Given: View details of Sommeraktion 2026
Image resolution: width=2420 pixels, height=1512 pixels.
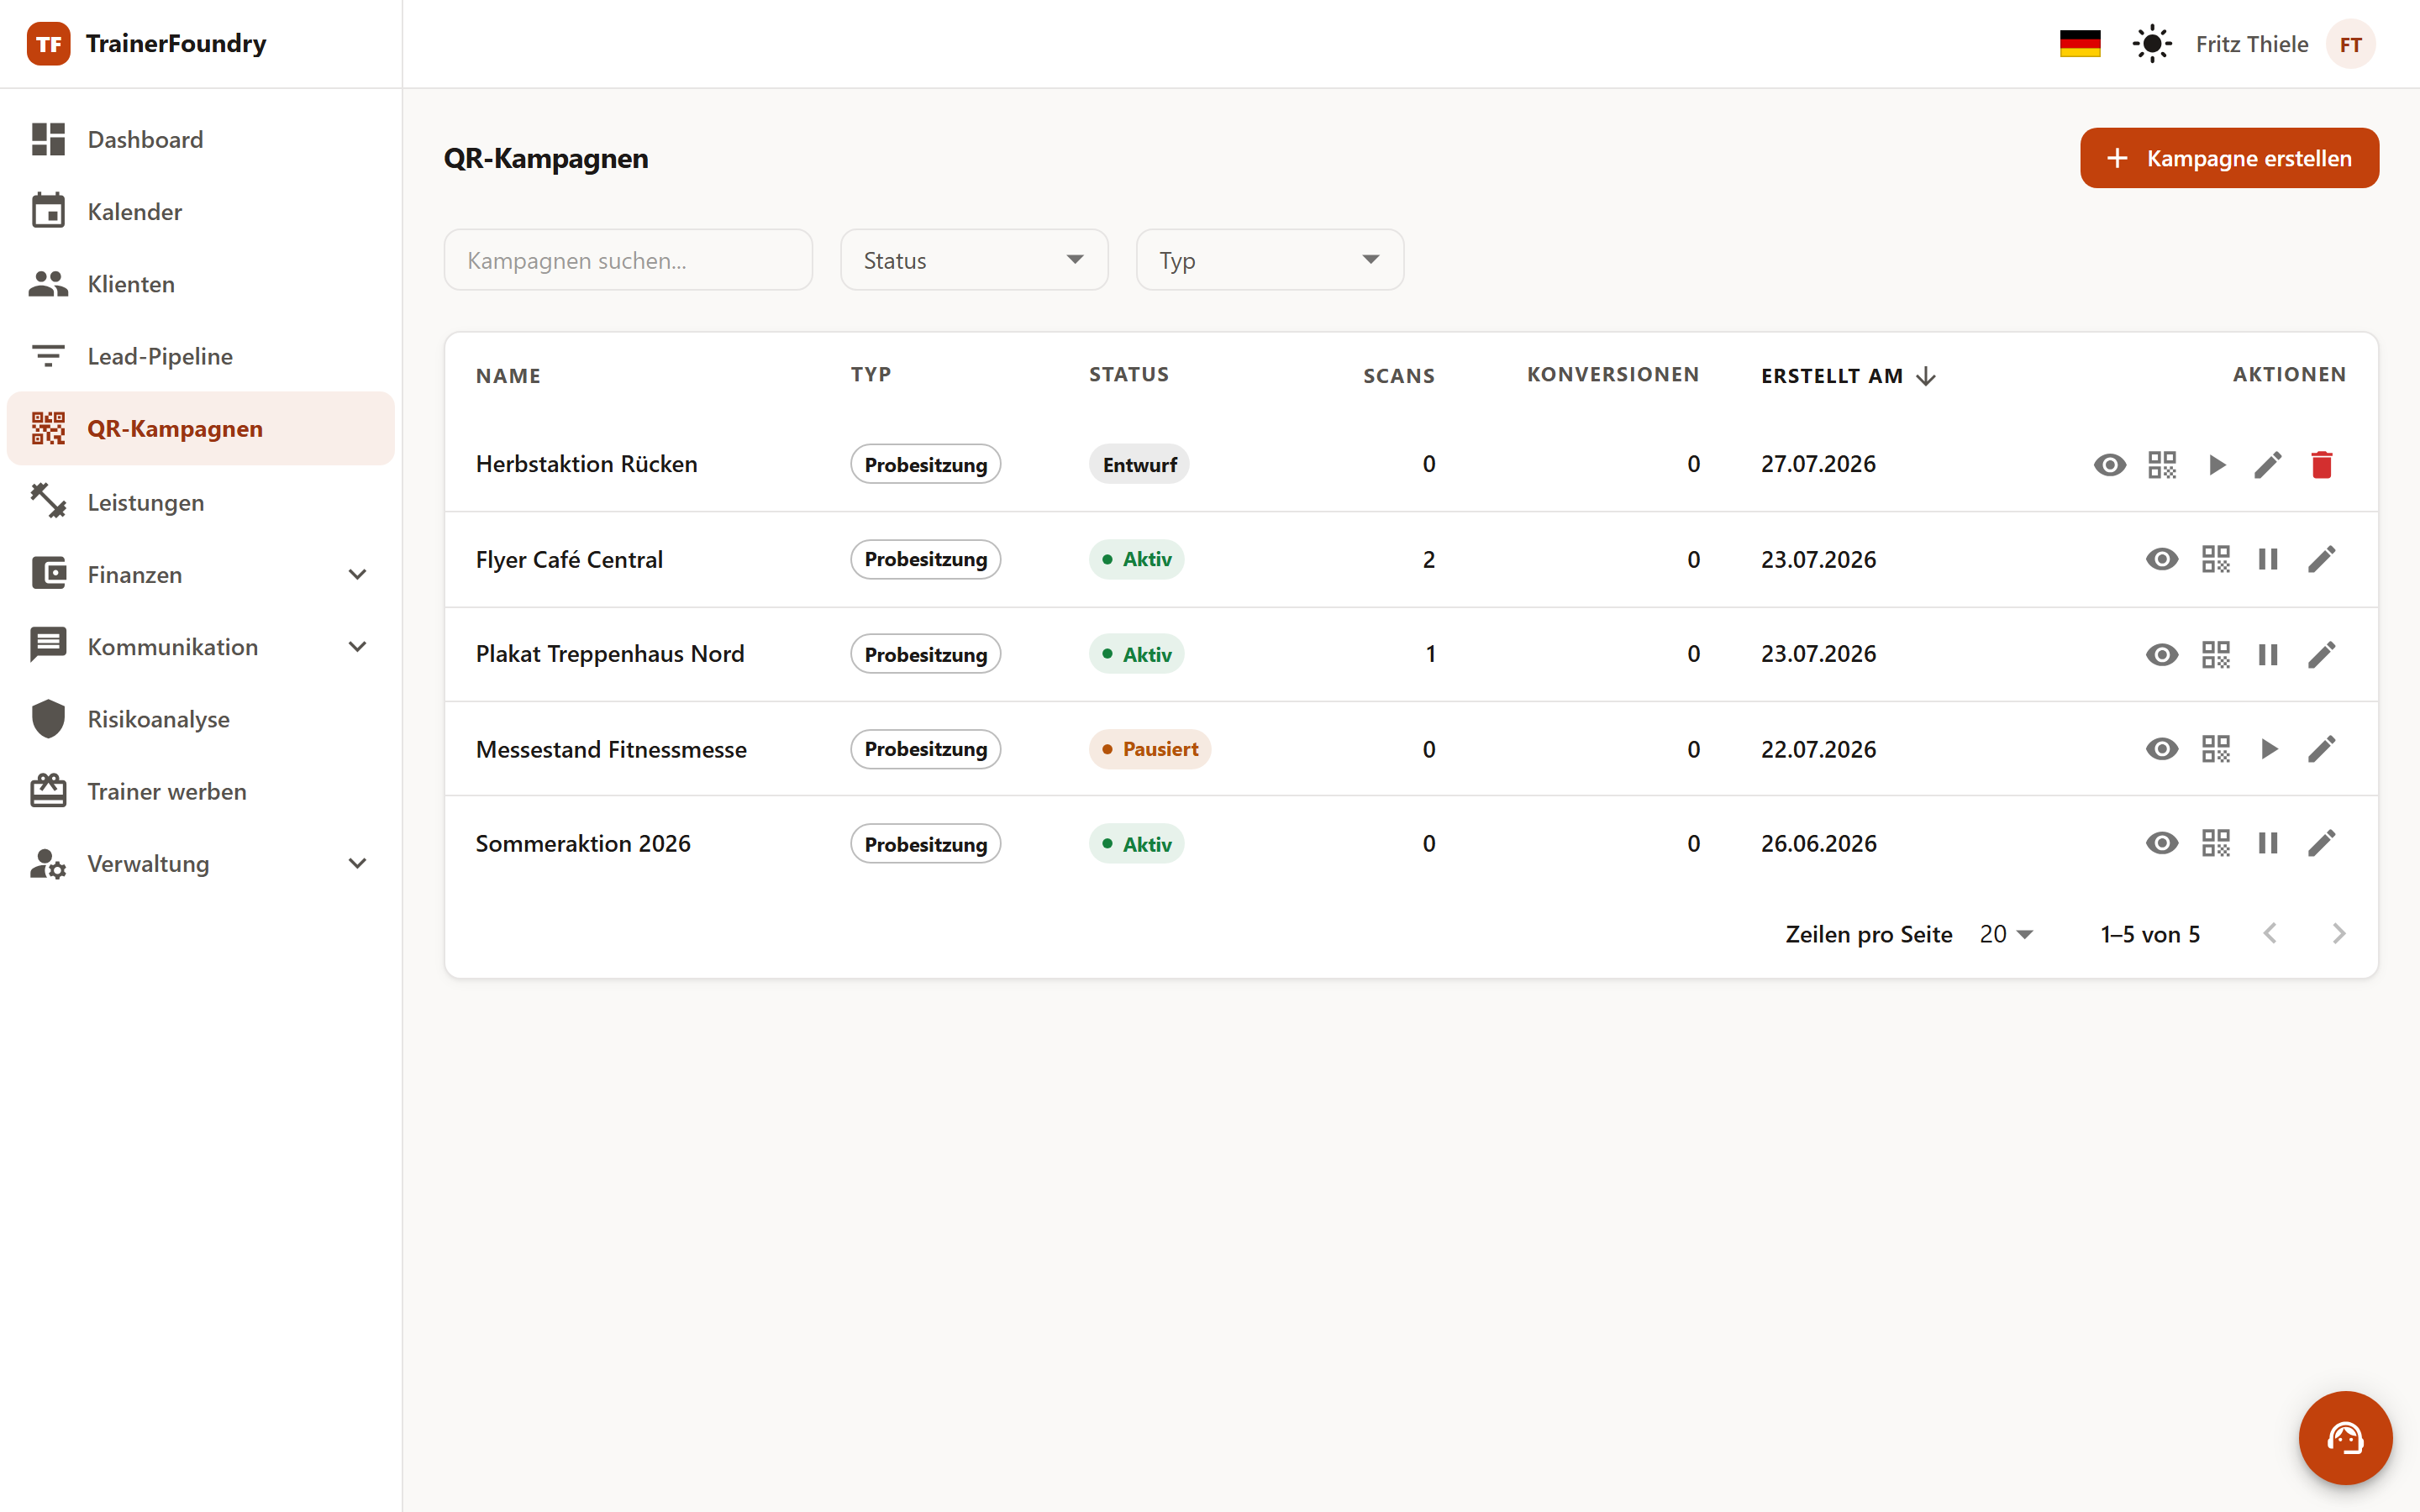Looking at the screenshot, I should 2162,843.
